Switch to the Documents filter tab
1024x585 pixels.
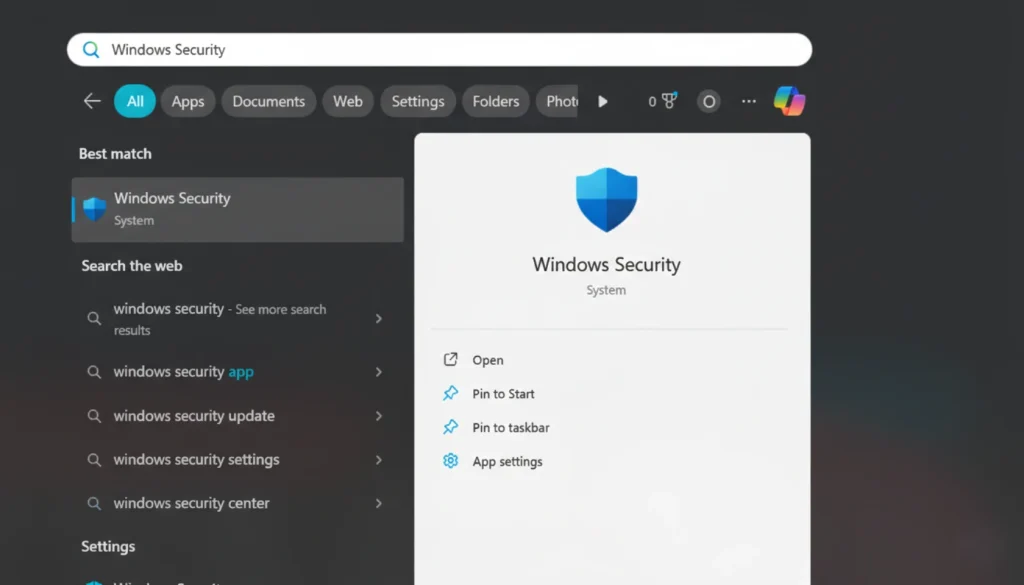(268, 101)
